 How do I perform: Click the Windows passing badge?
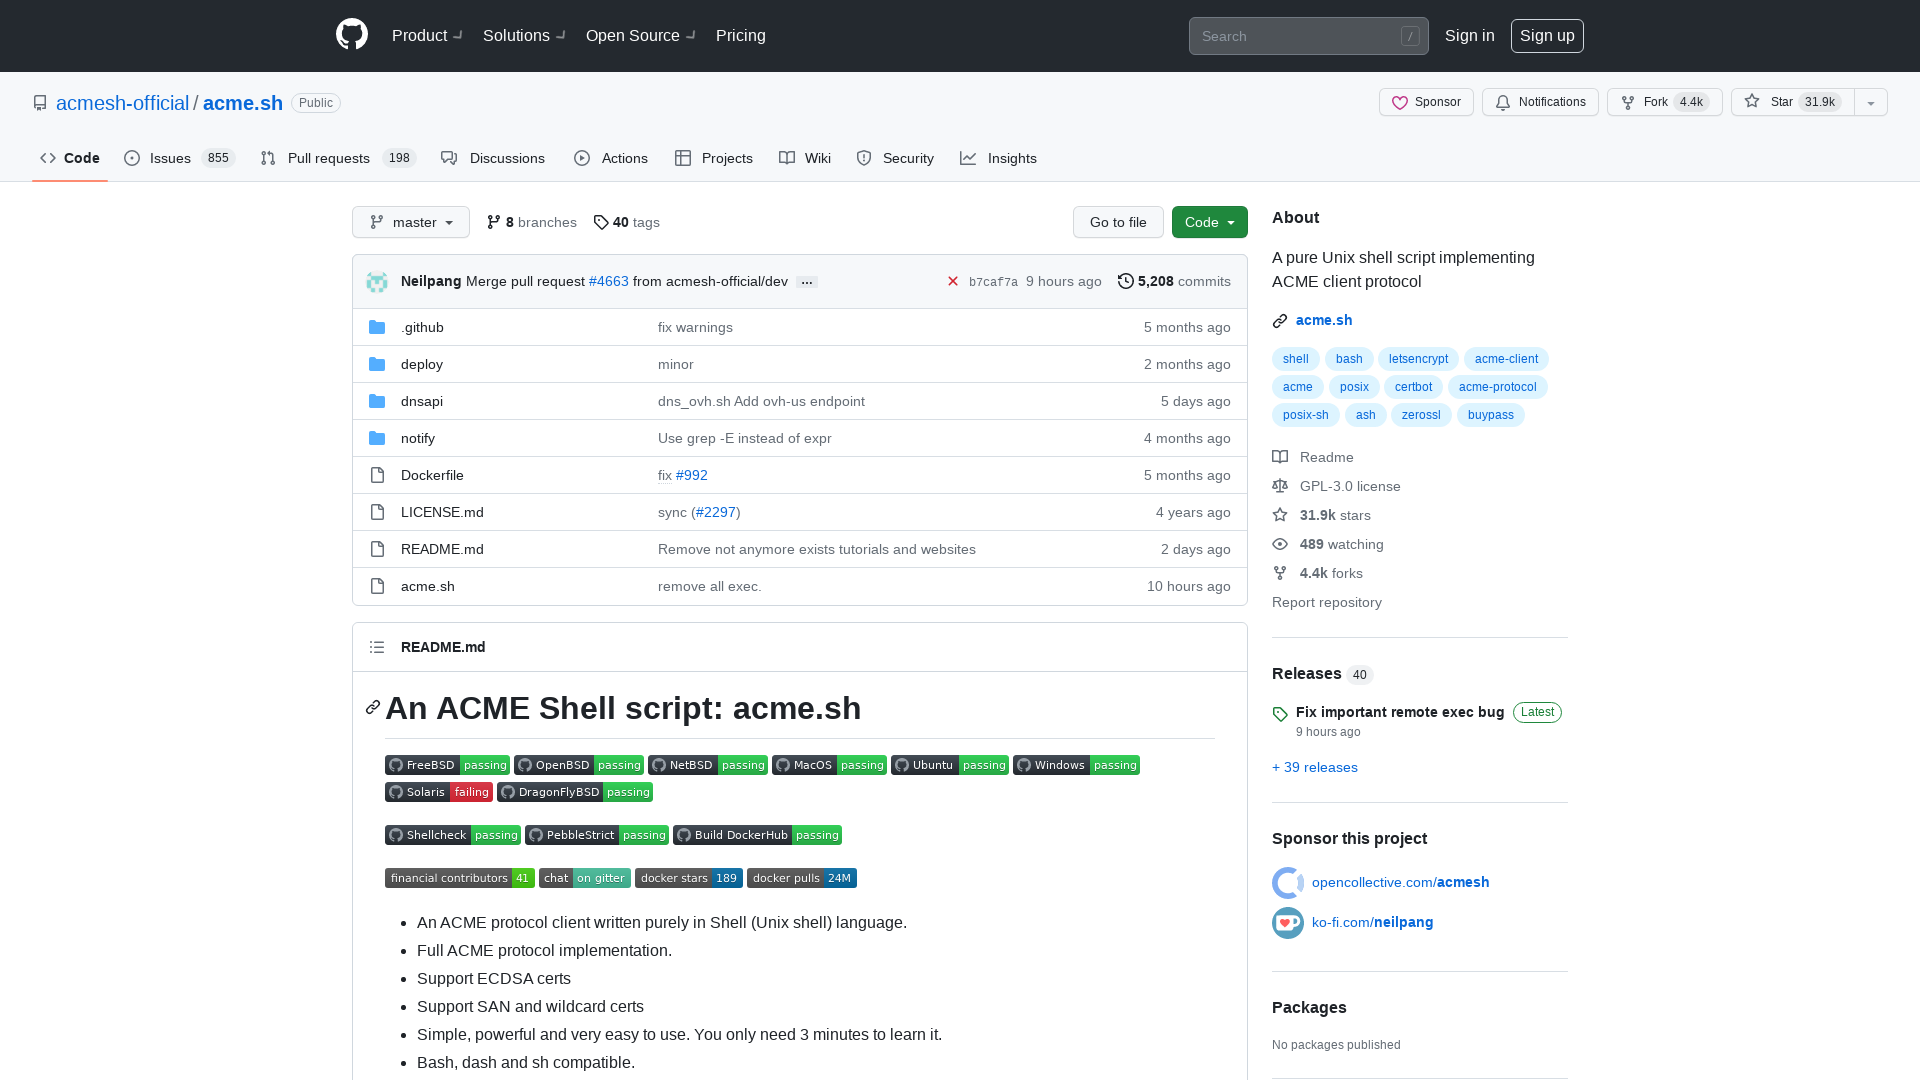(1076, 765)
